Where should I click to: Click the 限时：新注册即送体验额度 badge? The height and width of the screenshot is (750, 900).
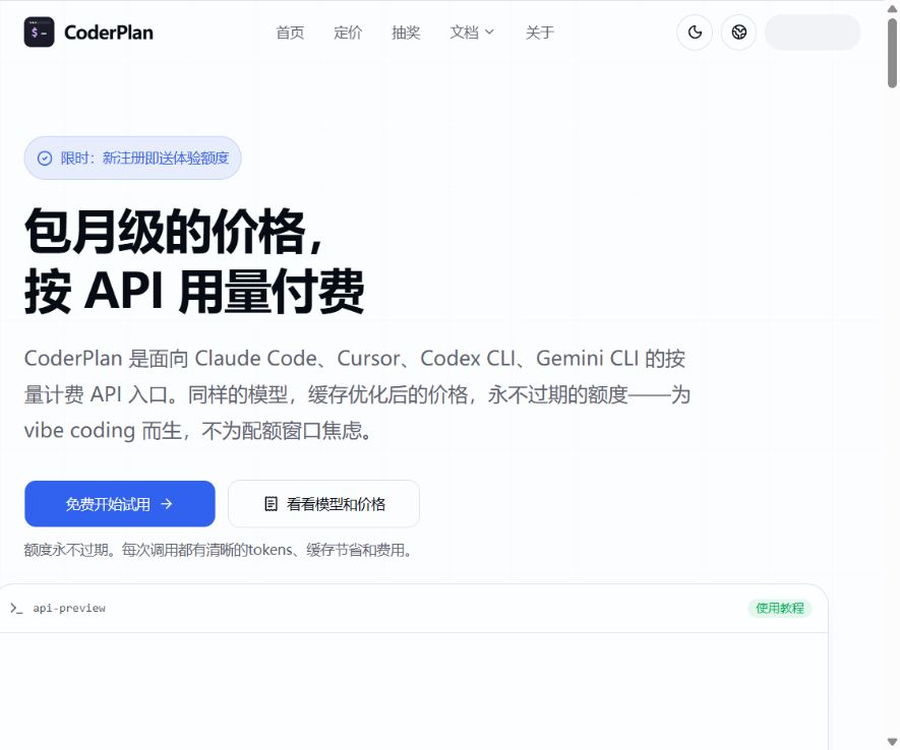coord(133,158)
